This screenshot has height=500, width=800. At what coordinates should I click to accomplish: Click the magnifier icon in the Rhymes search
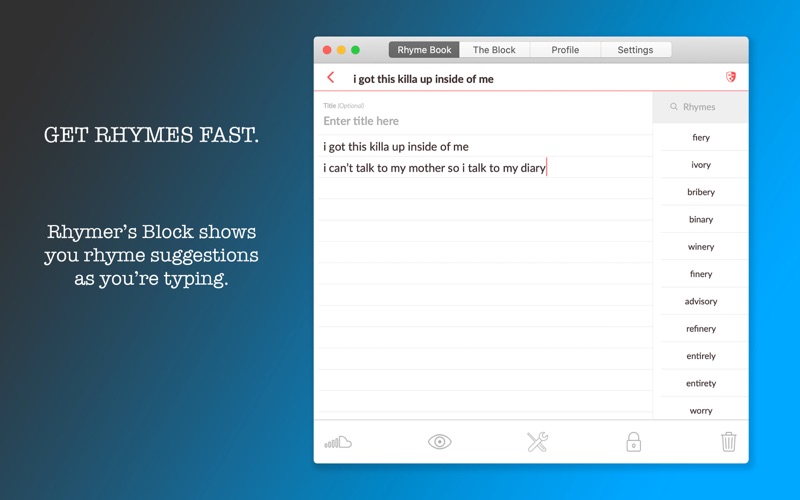674,107
